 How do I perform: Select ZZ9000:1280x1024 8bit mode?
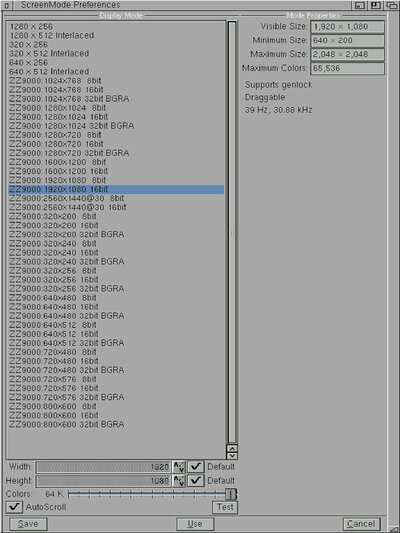(116, 108)
